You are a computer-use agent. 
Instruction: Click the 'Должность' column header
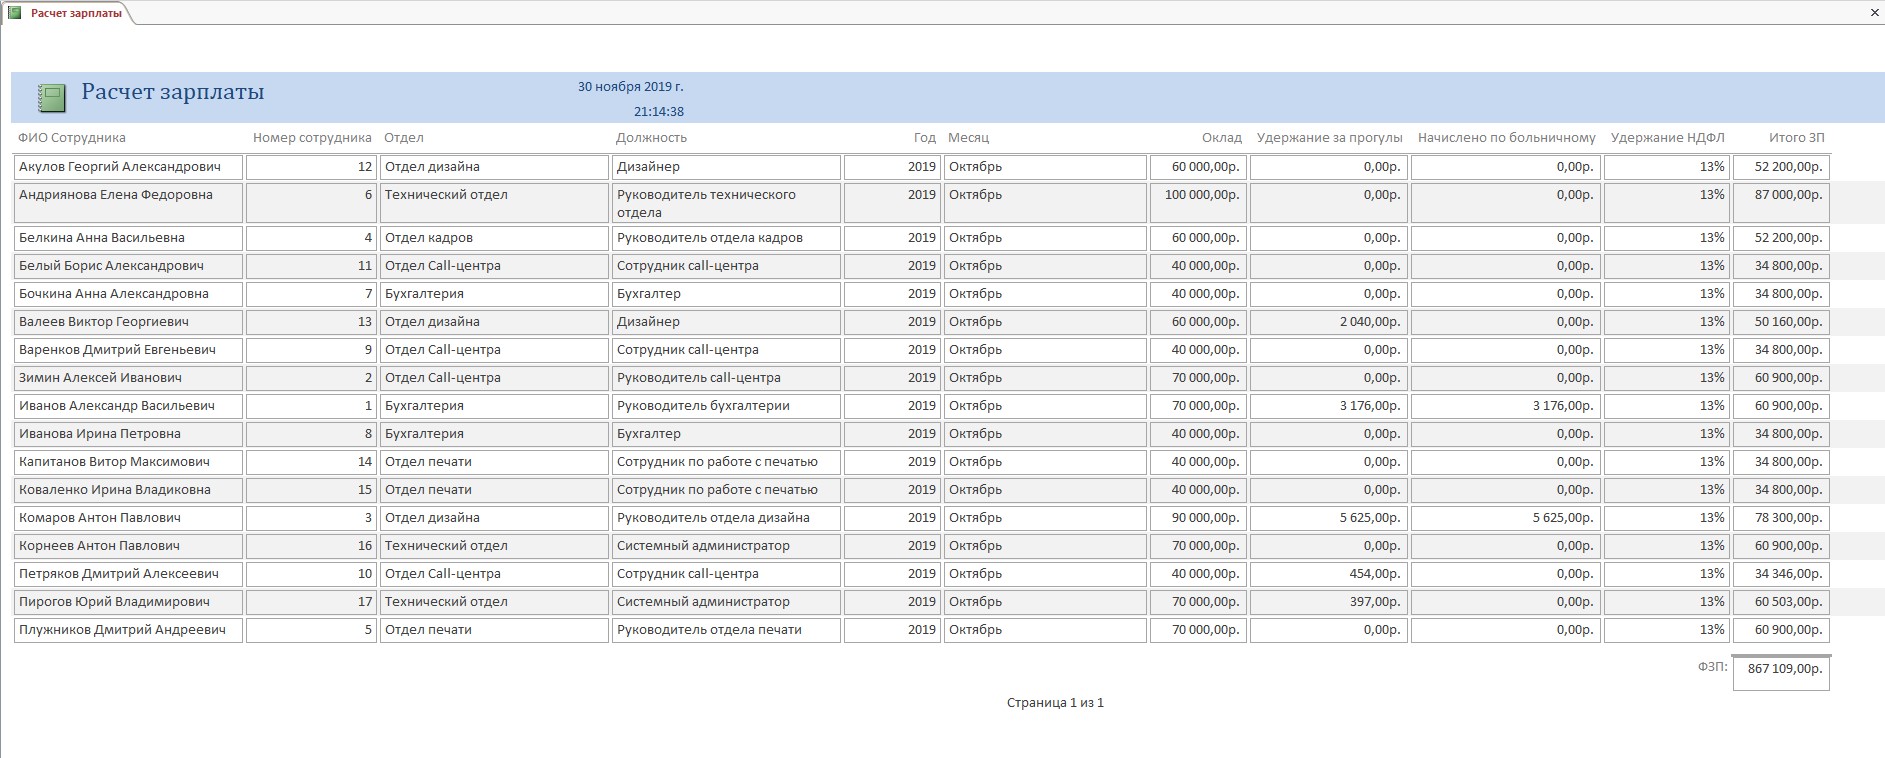pyautogui.click(x=652, y=138)
